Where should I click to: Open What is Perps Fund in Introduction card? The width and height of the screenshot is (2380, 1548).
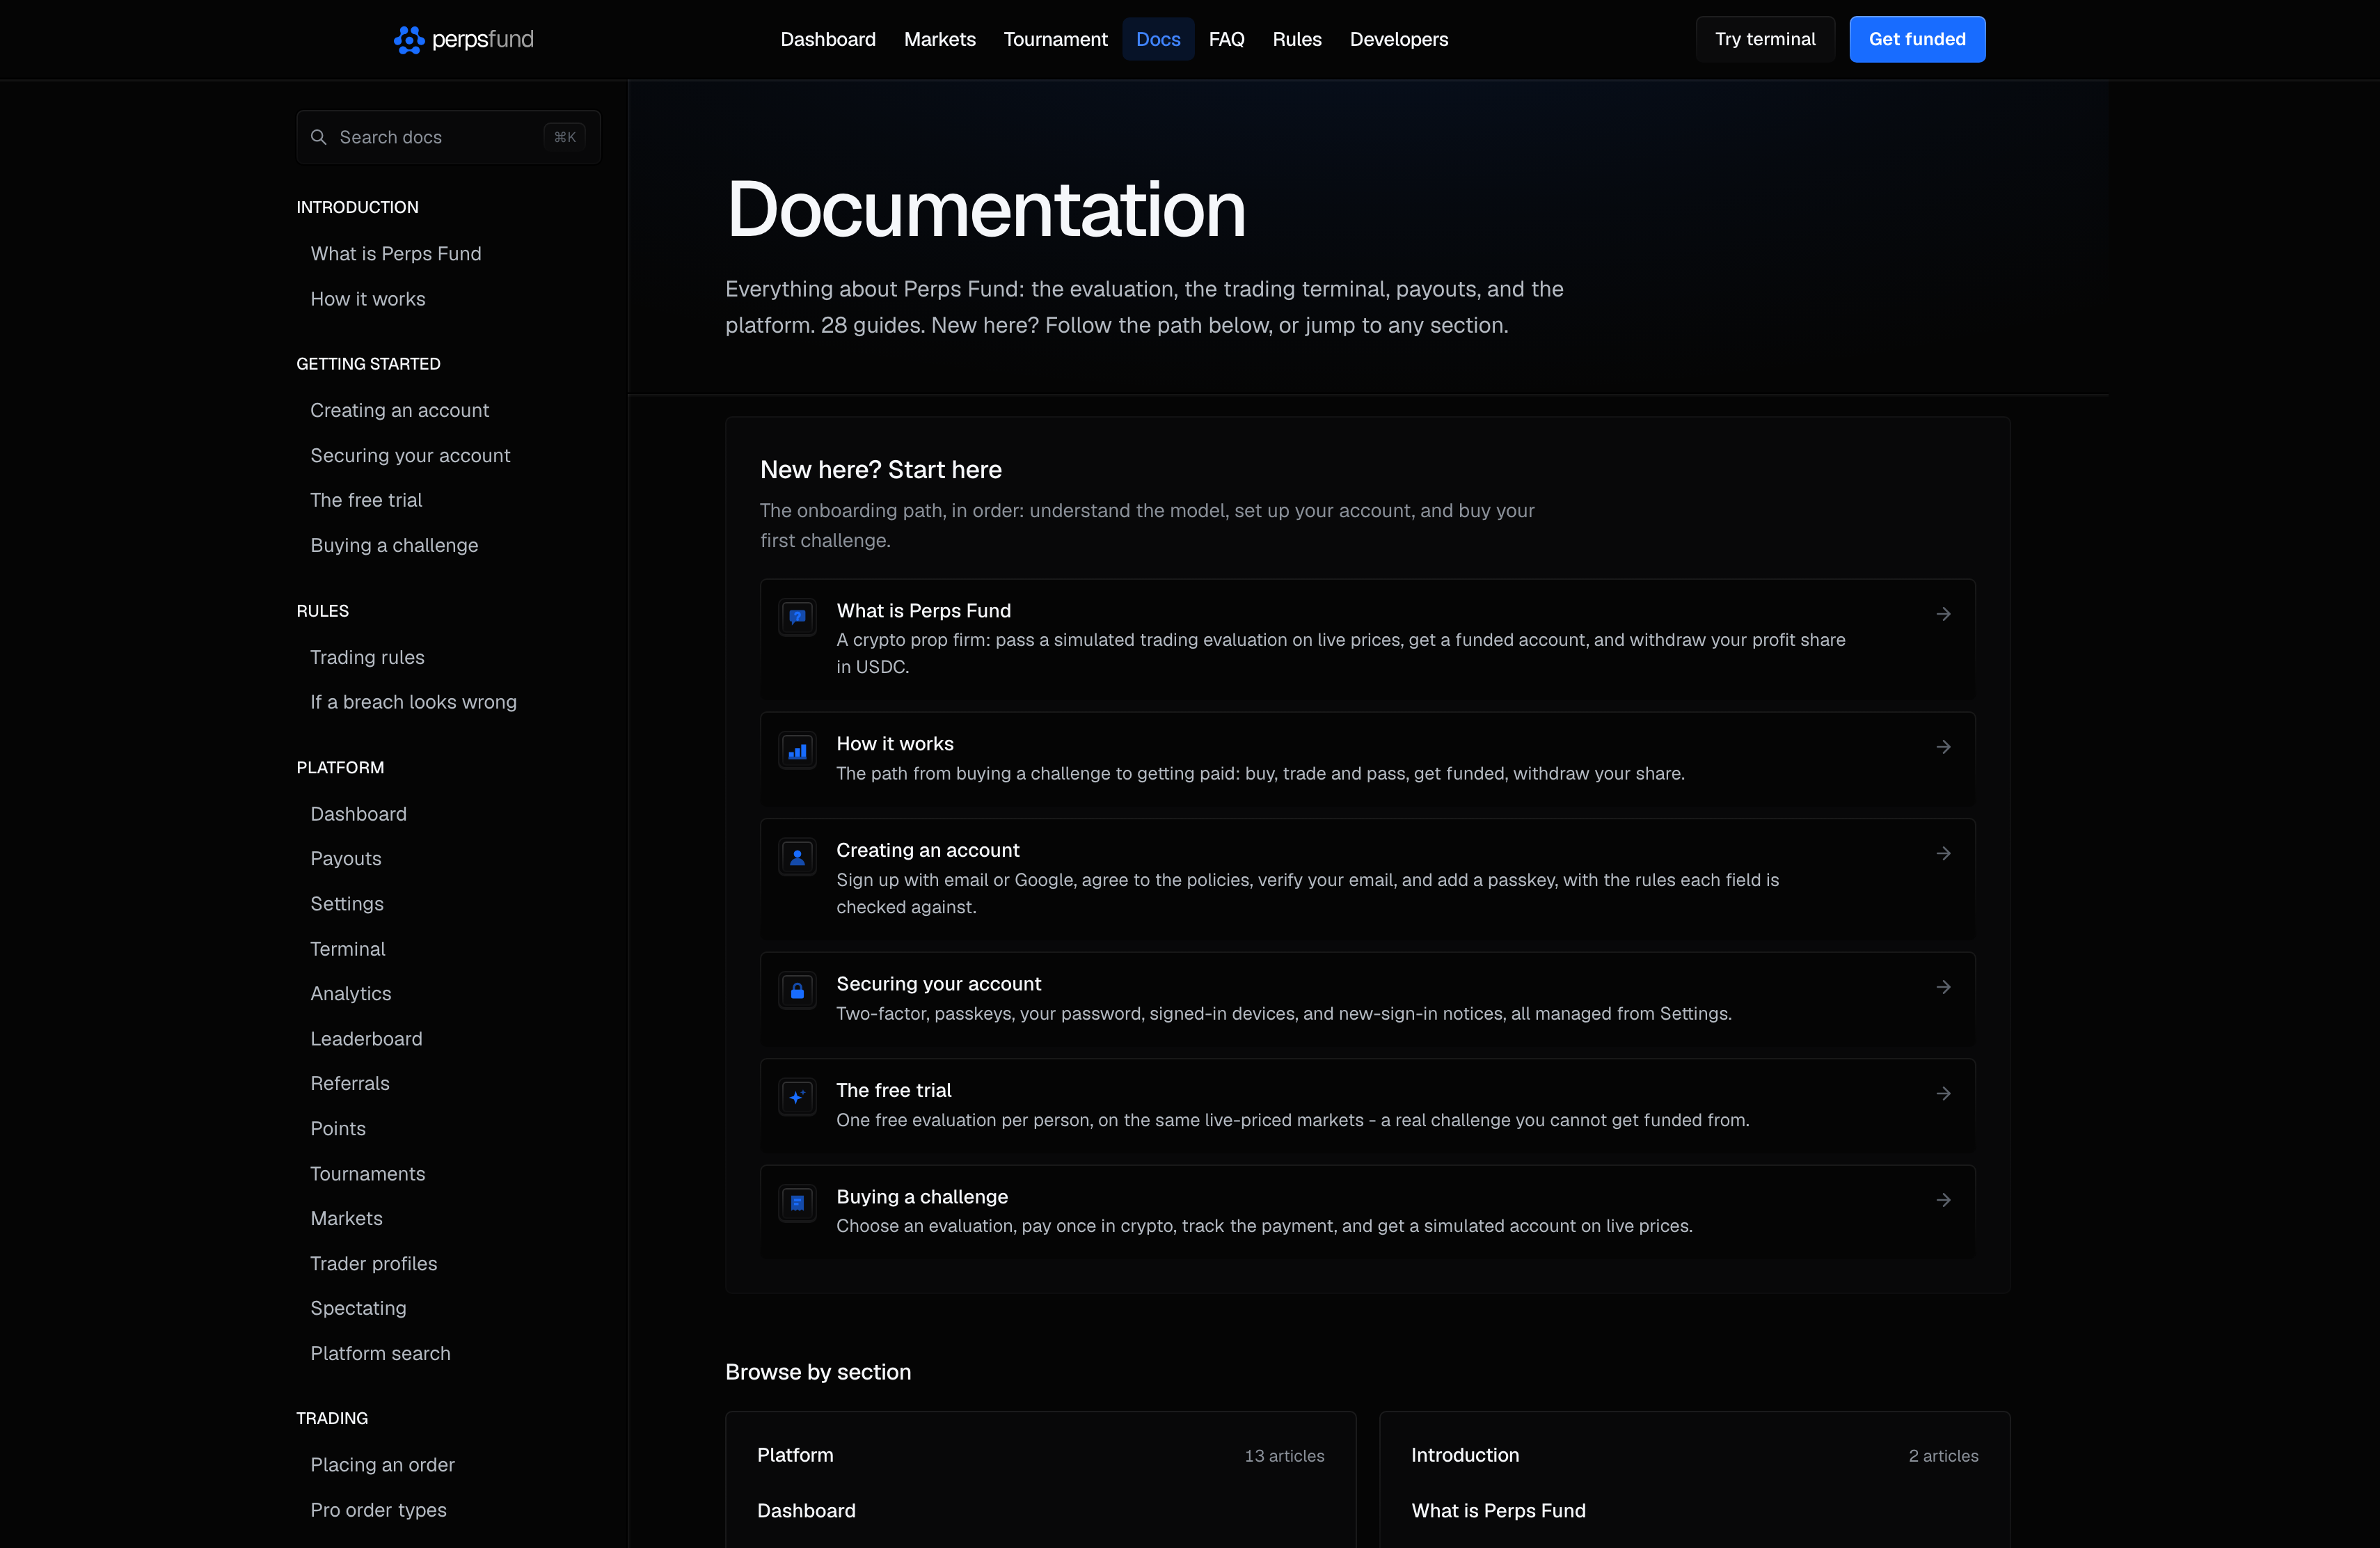[x=1498, y=1511]
